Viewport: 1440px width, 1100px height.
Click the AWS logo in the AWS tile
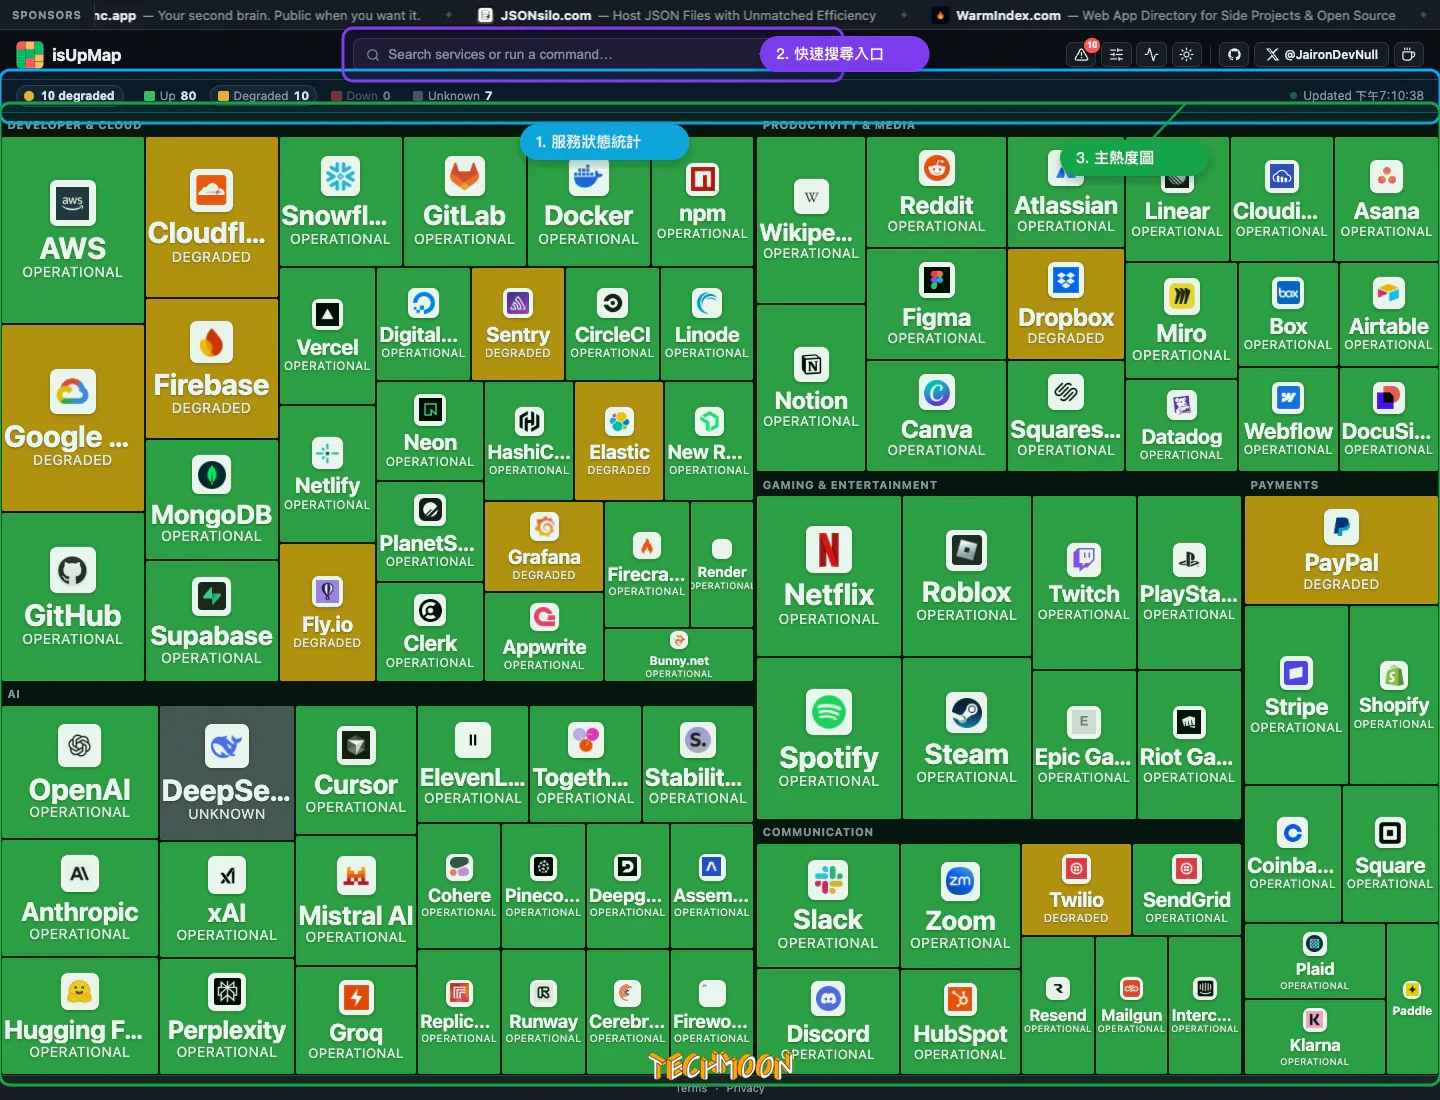click(x=73, y=202)
